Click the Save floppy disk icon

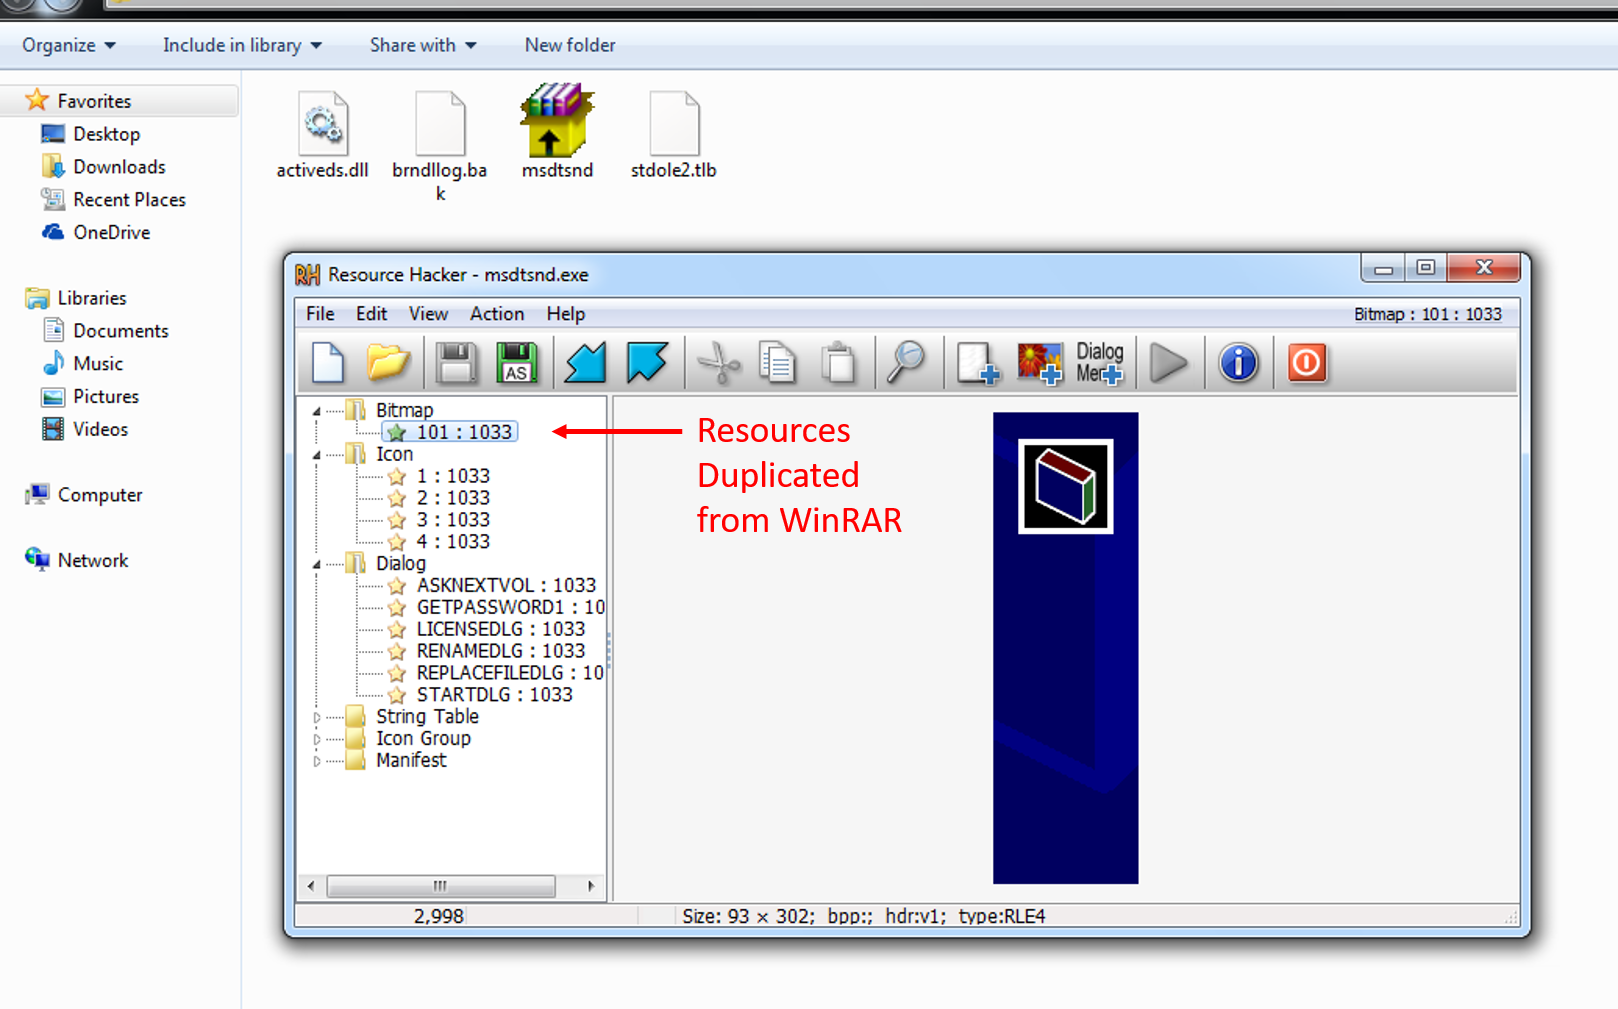coord(456,363)
